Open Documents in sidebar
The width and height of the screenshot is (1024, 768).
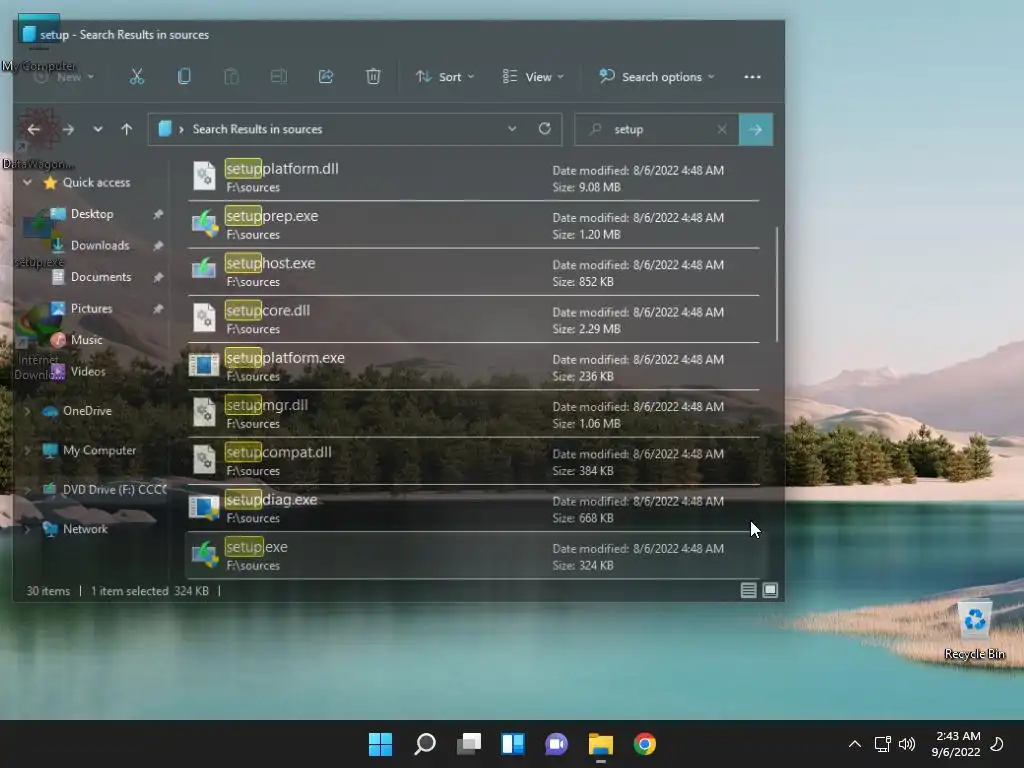101,277
